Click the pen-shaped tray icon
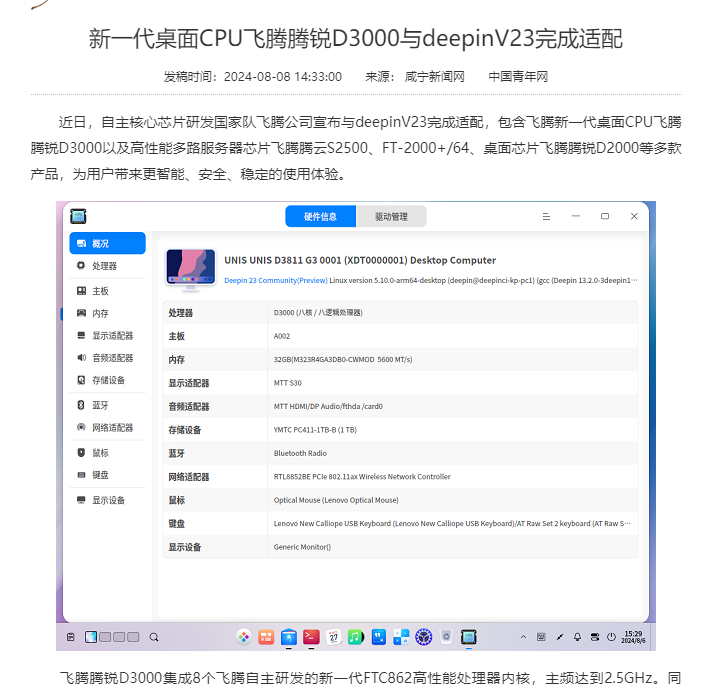The height and width of the screenshot is (698, 719). [559, 637]
